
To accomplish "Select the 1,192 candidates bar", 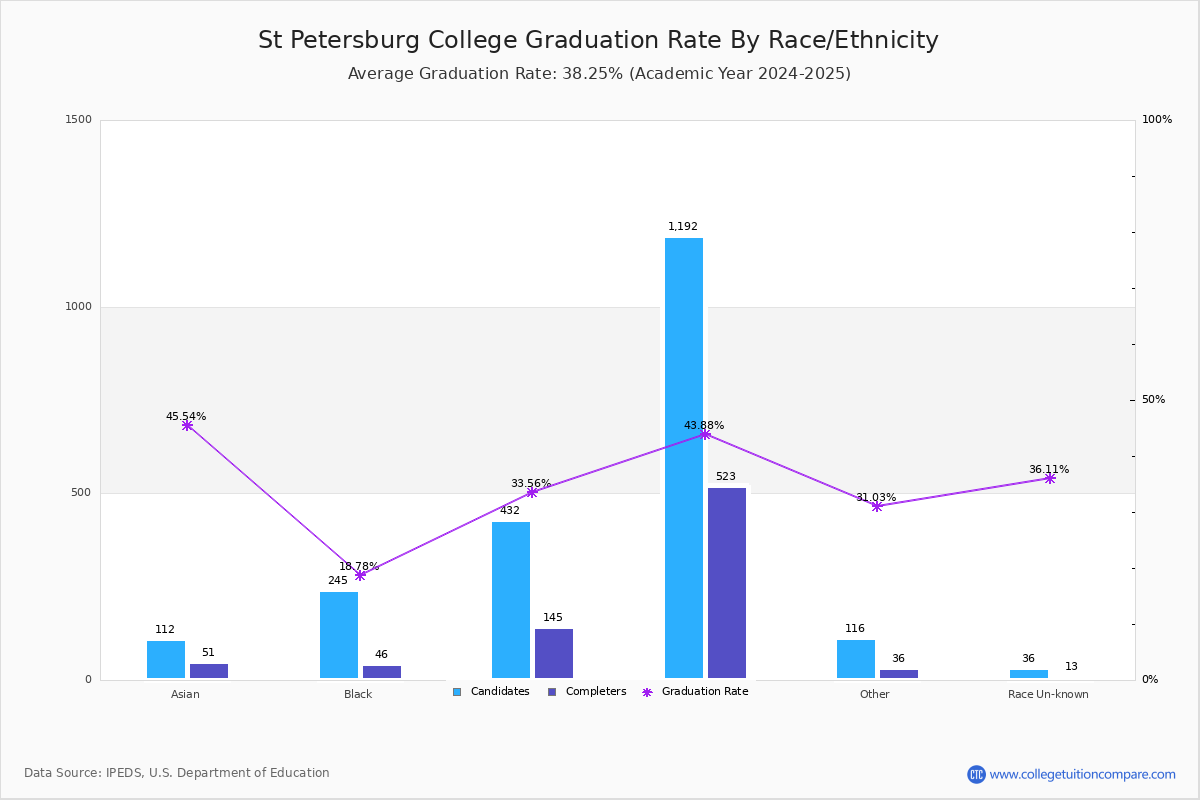I will [x=684, y=458].
